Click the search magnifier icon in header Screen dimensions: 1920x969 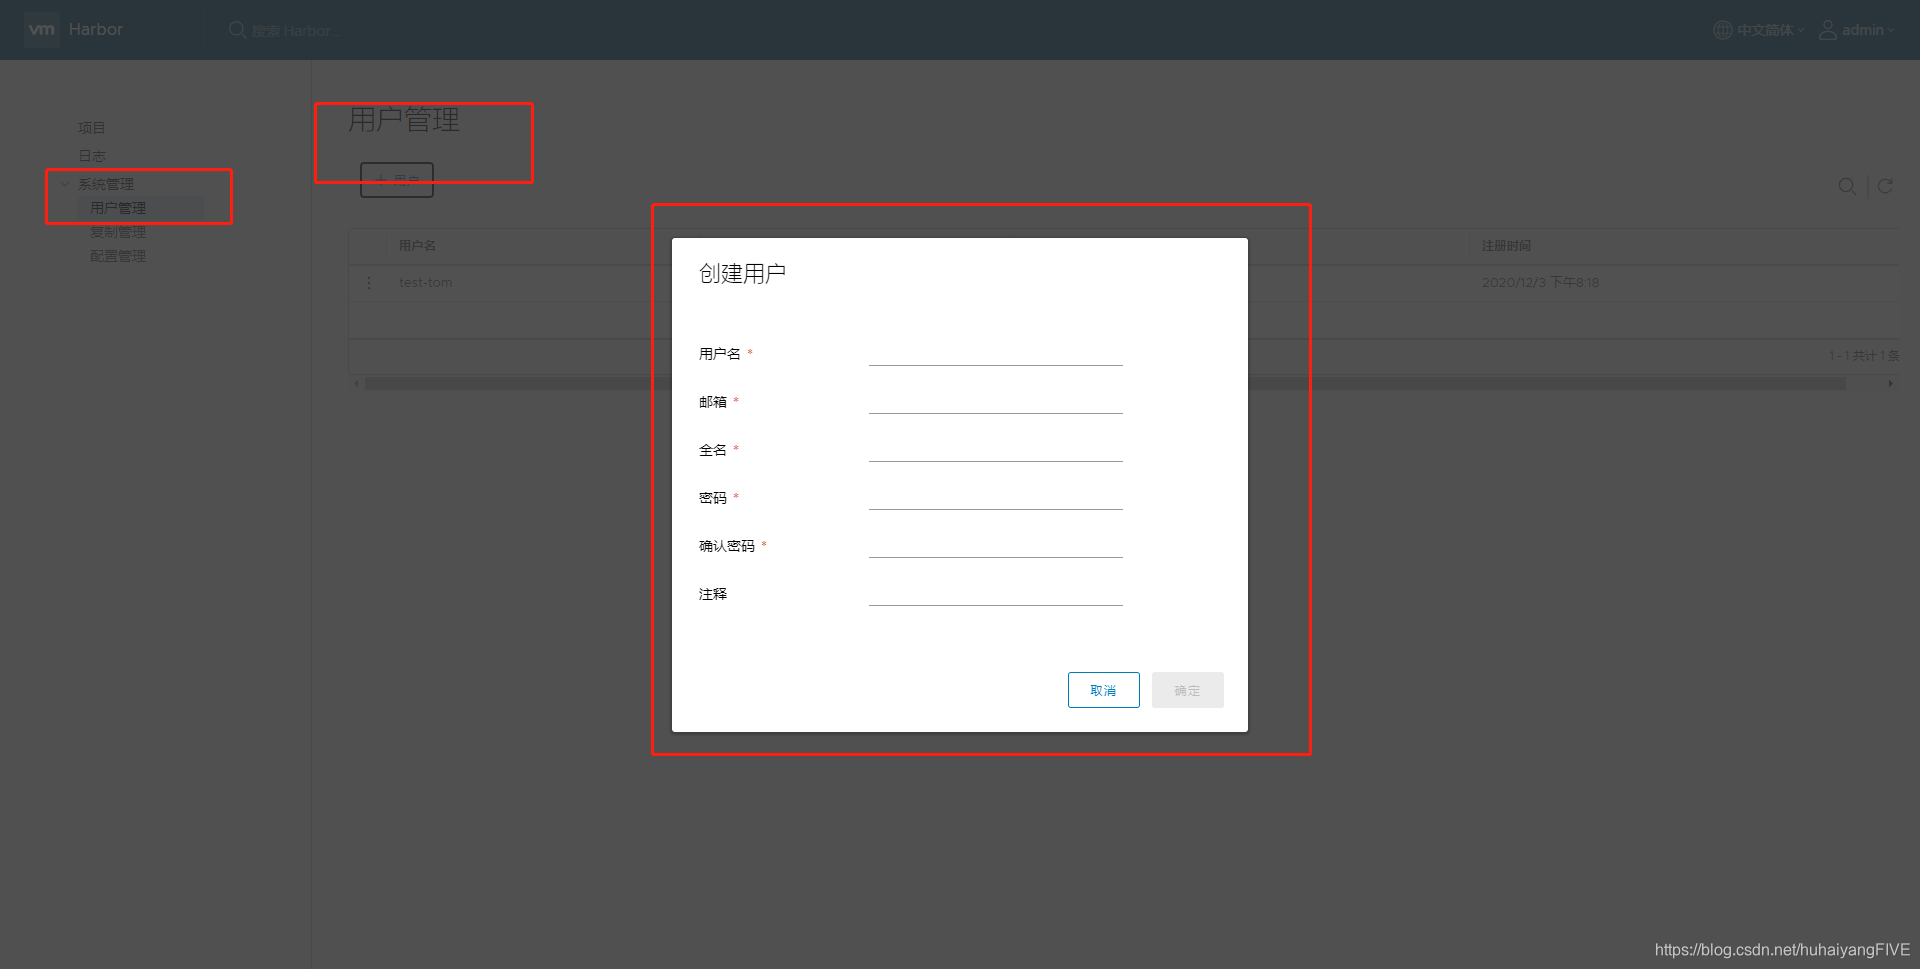pos(237,30)
